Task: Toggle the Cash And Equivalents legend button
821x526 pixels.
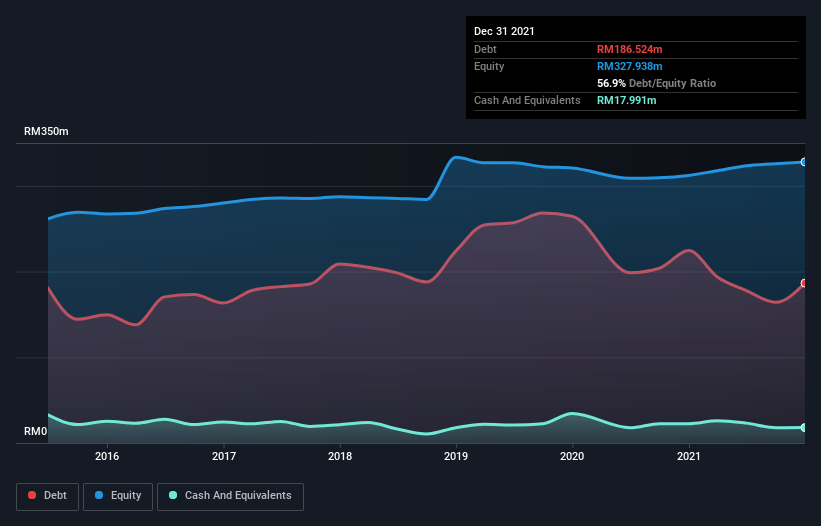Action: click(x=230, y=496)
